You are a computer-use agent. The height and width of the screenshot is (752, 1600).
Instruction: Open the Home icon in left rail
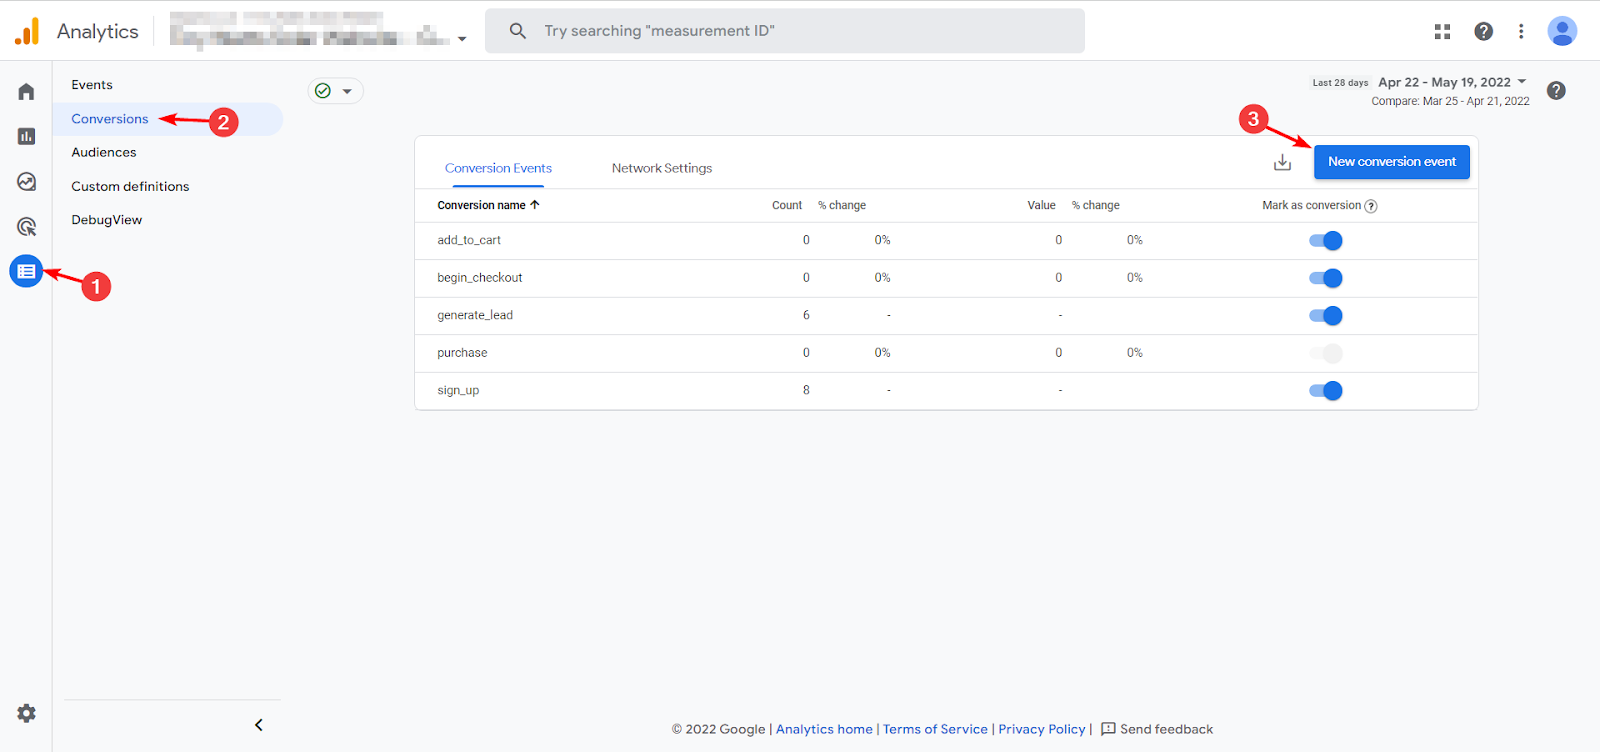pyautogui.click(x=26, y=92)
